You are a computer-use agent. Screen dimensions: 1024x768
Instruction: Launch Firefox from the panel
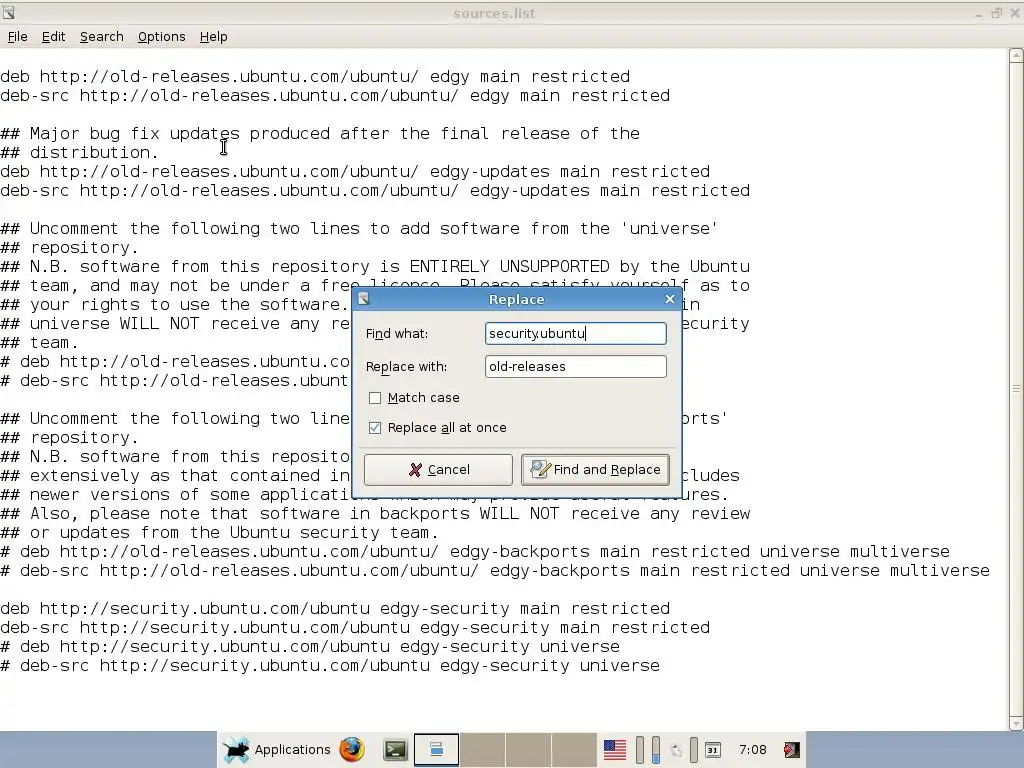pos(351,749)
